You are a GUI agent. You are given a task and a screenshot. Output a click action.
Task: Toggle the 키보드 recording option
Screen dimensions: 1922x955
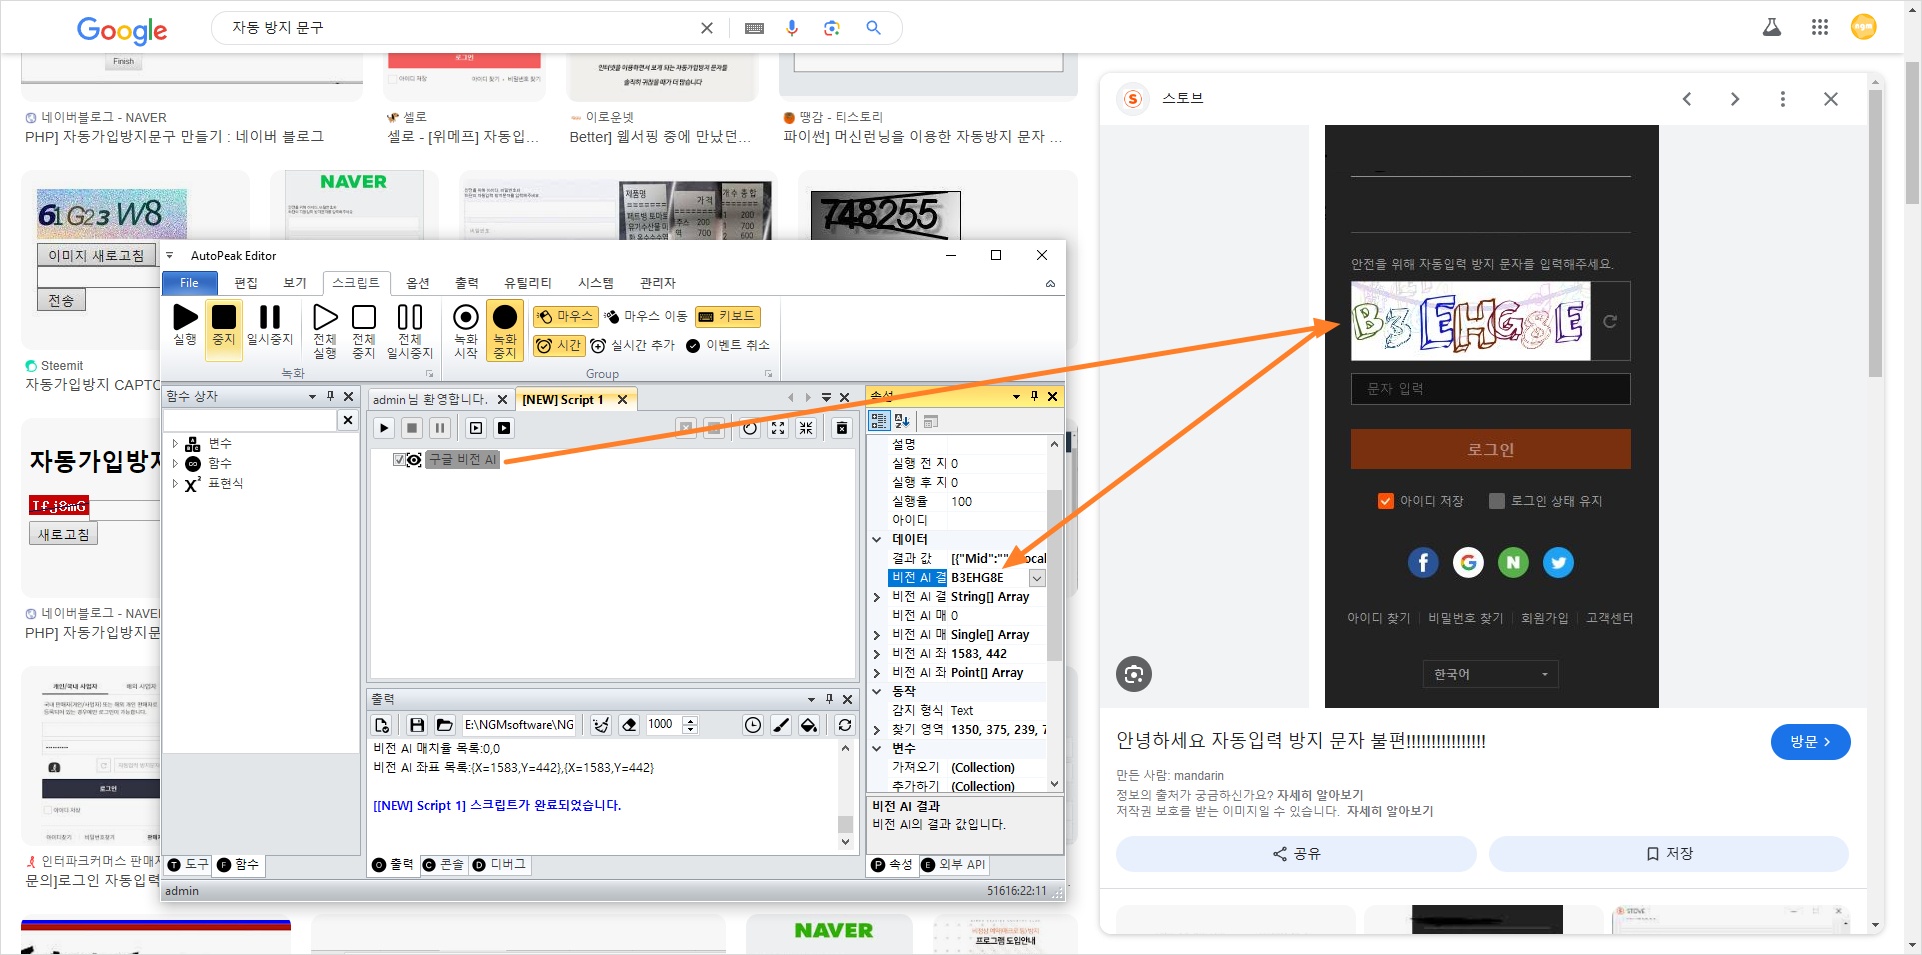728,316
